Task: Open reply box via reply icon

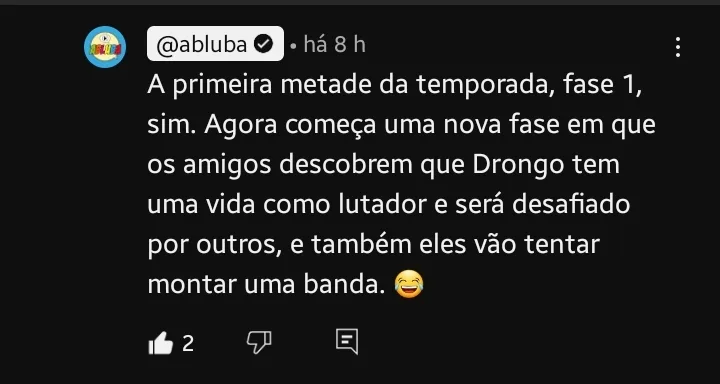Action: coord(347,341)
